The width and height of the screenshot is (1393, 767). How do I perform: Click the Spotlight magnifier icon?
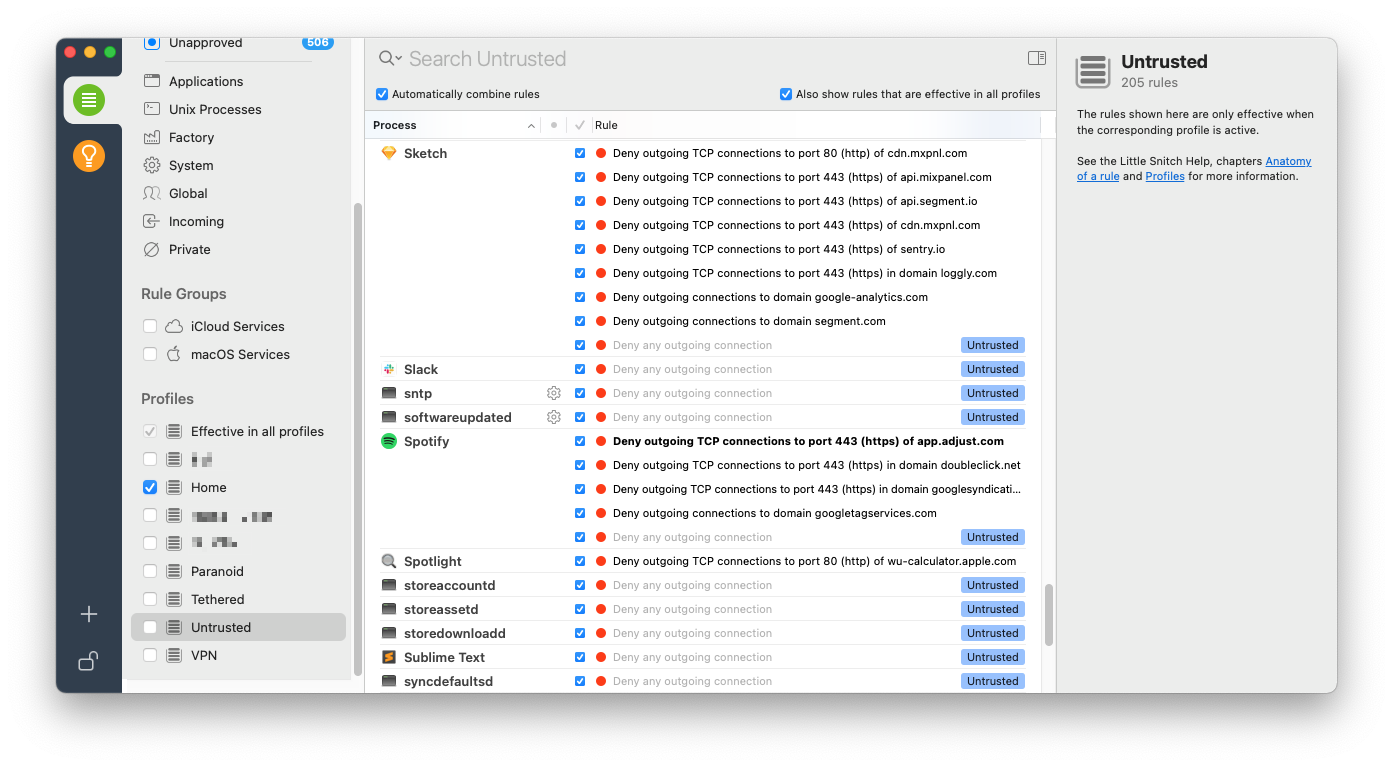[x=389, y=561]
